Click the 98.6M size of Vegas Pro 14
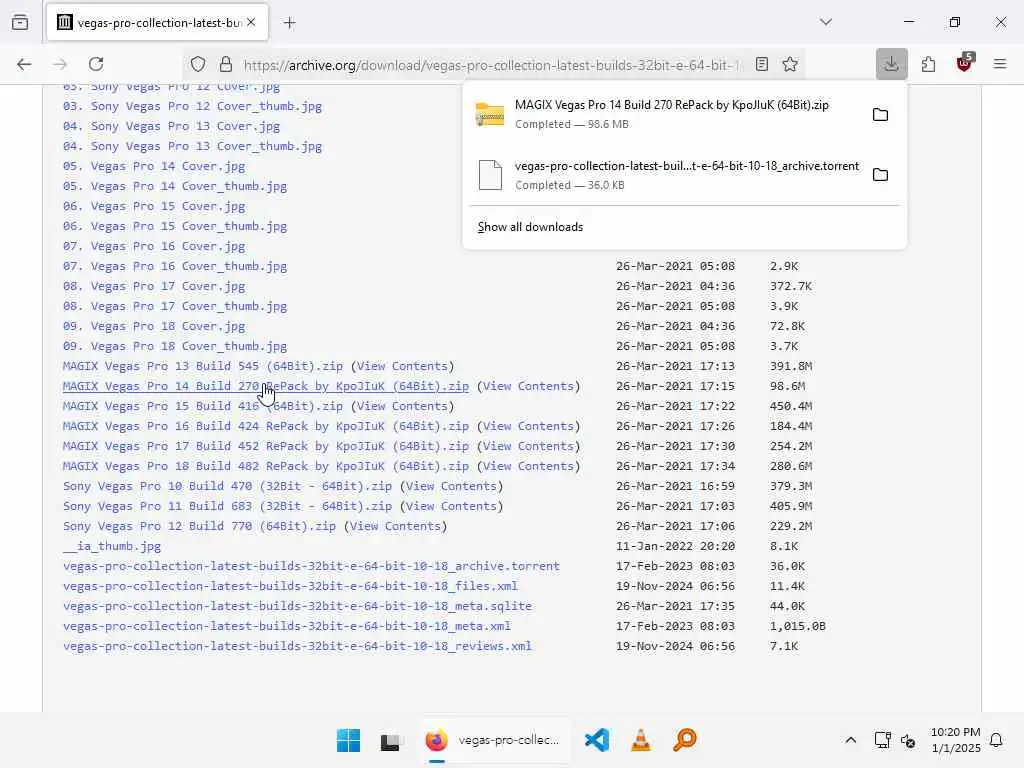Viewport: 1024px width, 768px height. 788,386
